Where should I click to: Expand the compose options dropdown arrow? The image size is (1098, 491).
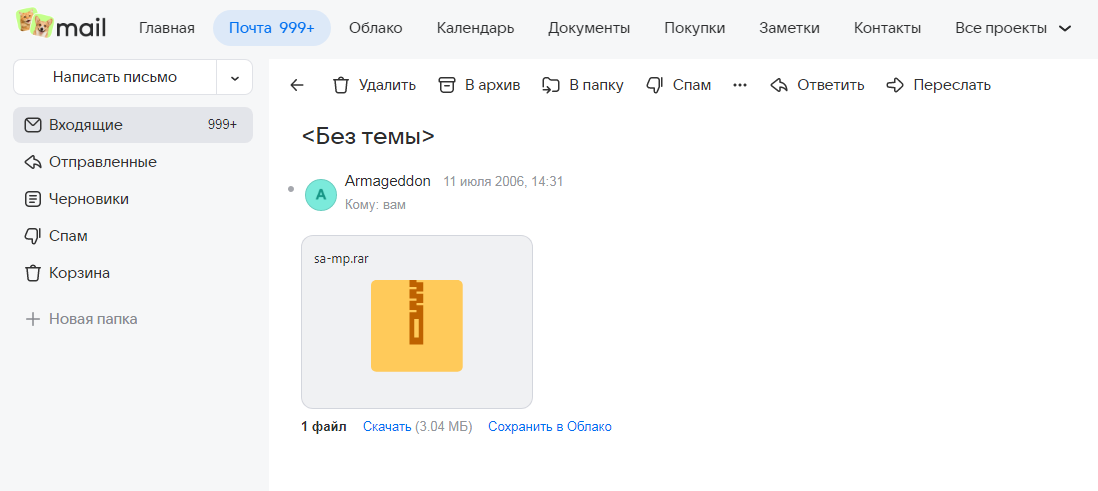tap(235, 77)
